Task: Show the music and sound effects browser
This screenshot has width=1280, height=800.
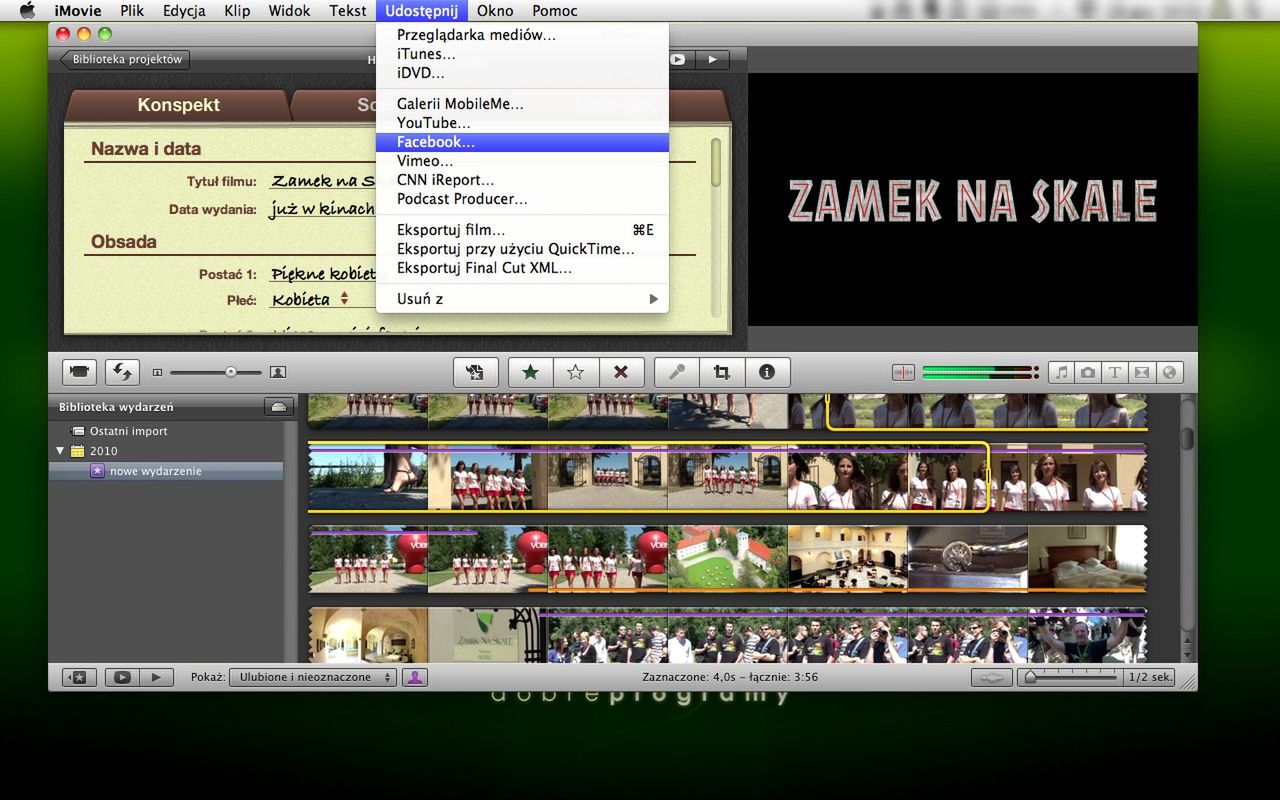Action: (x=1061, y=372)
